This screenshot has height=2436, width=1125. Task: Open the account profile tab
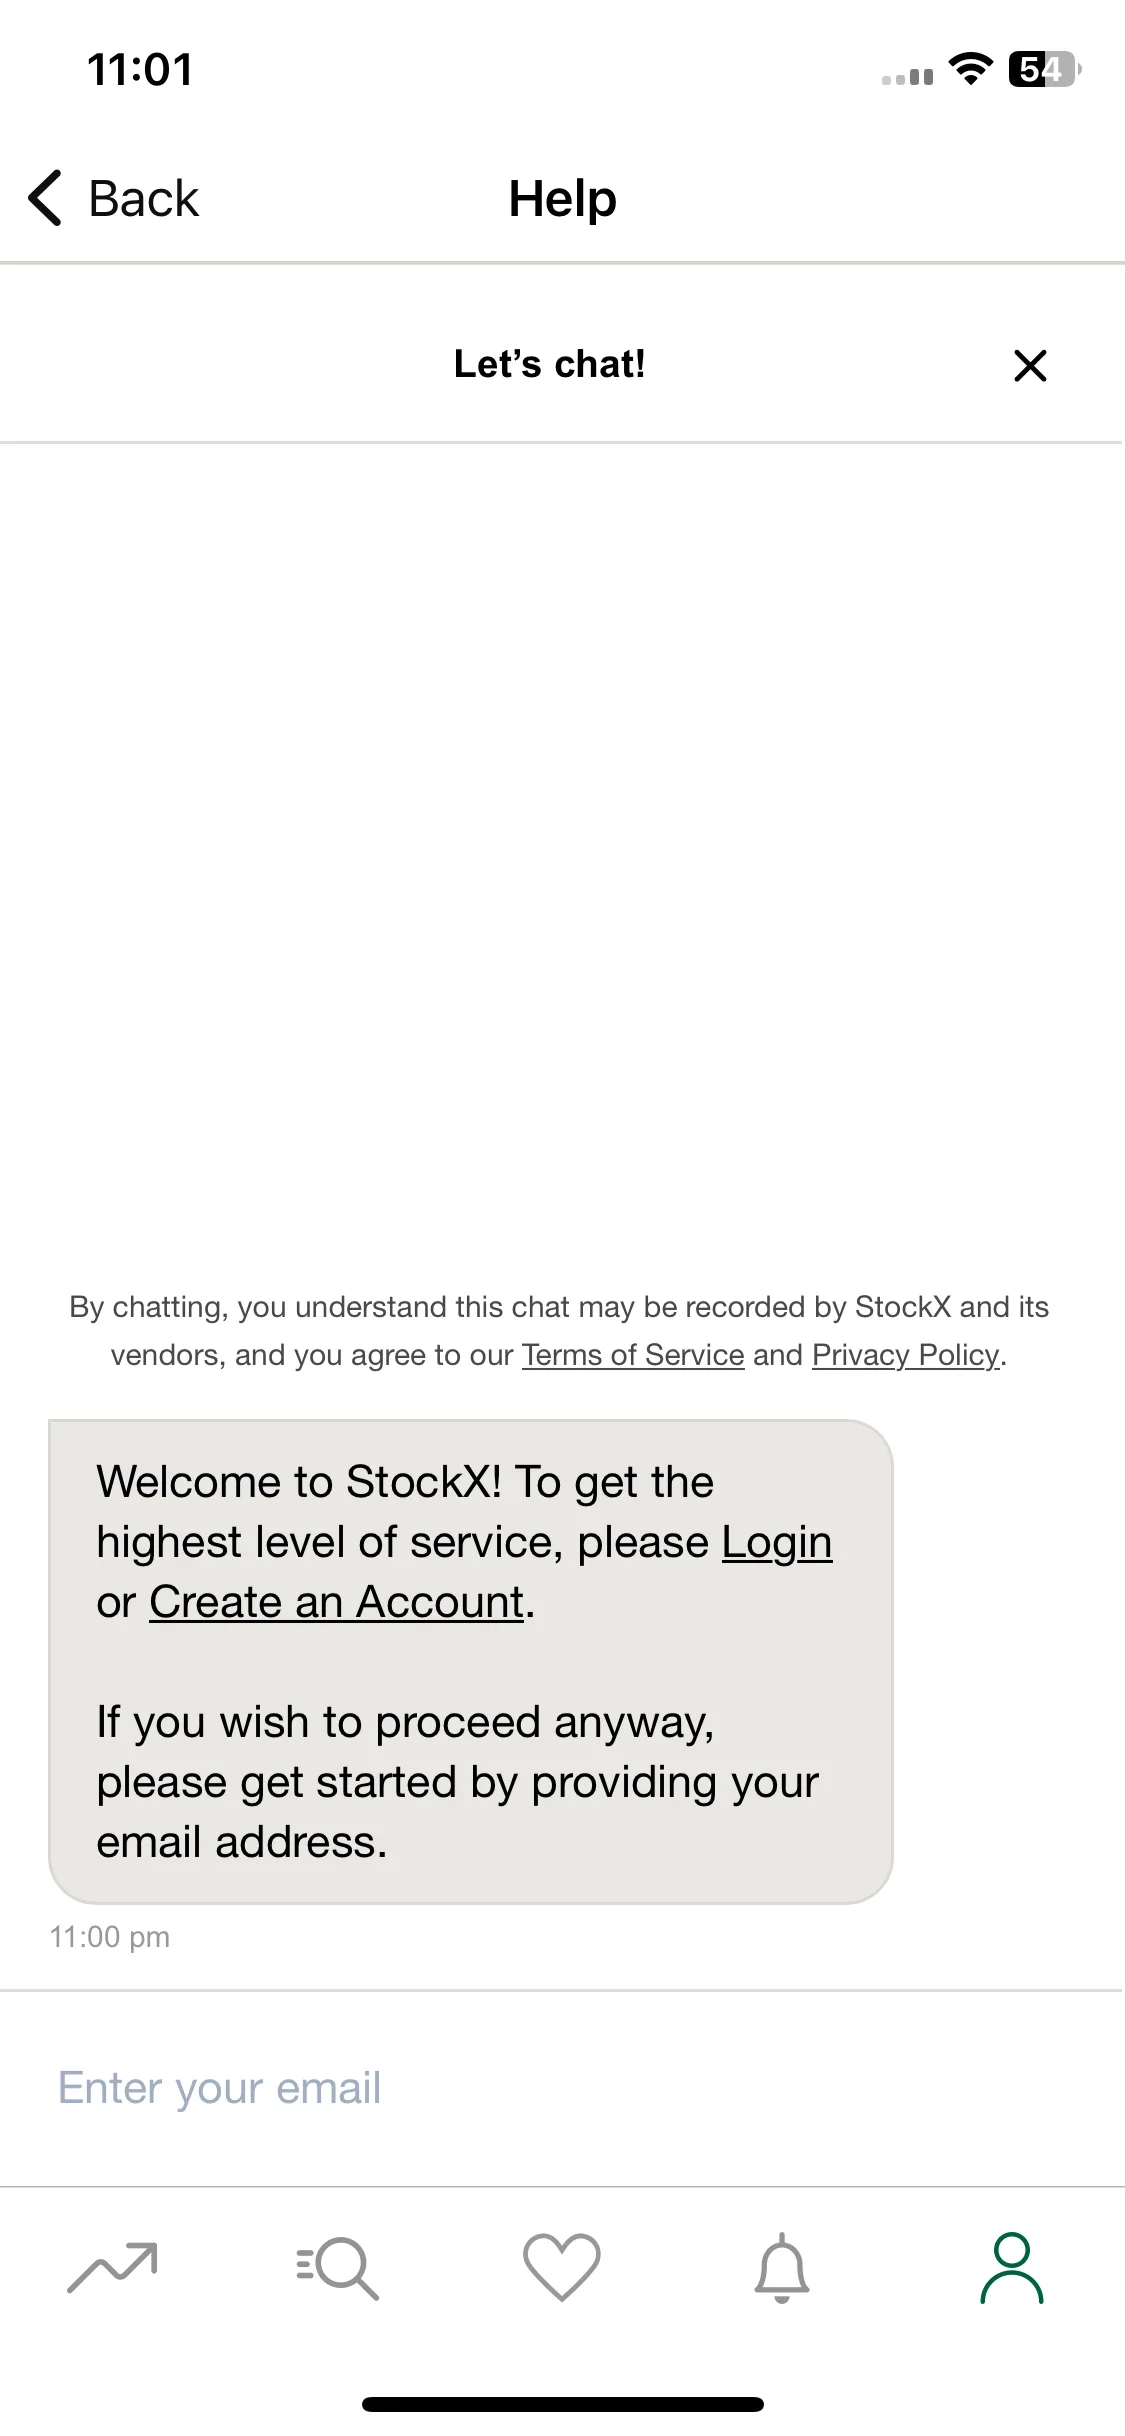1012,2268
